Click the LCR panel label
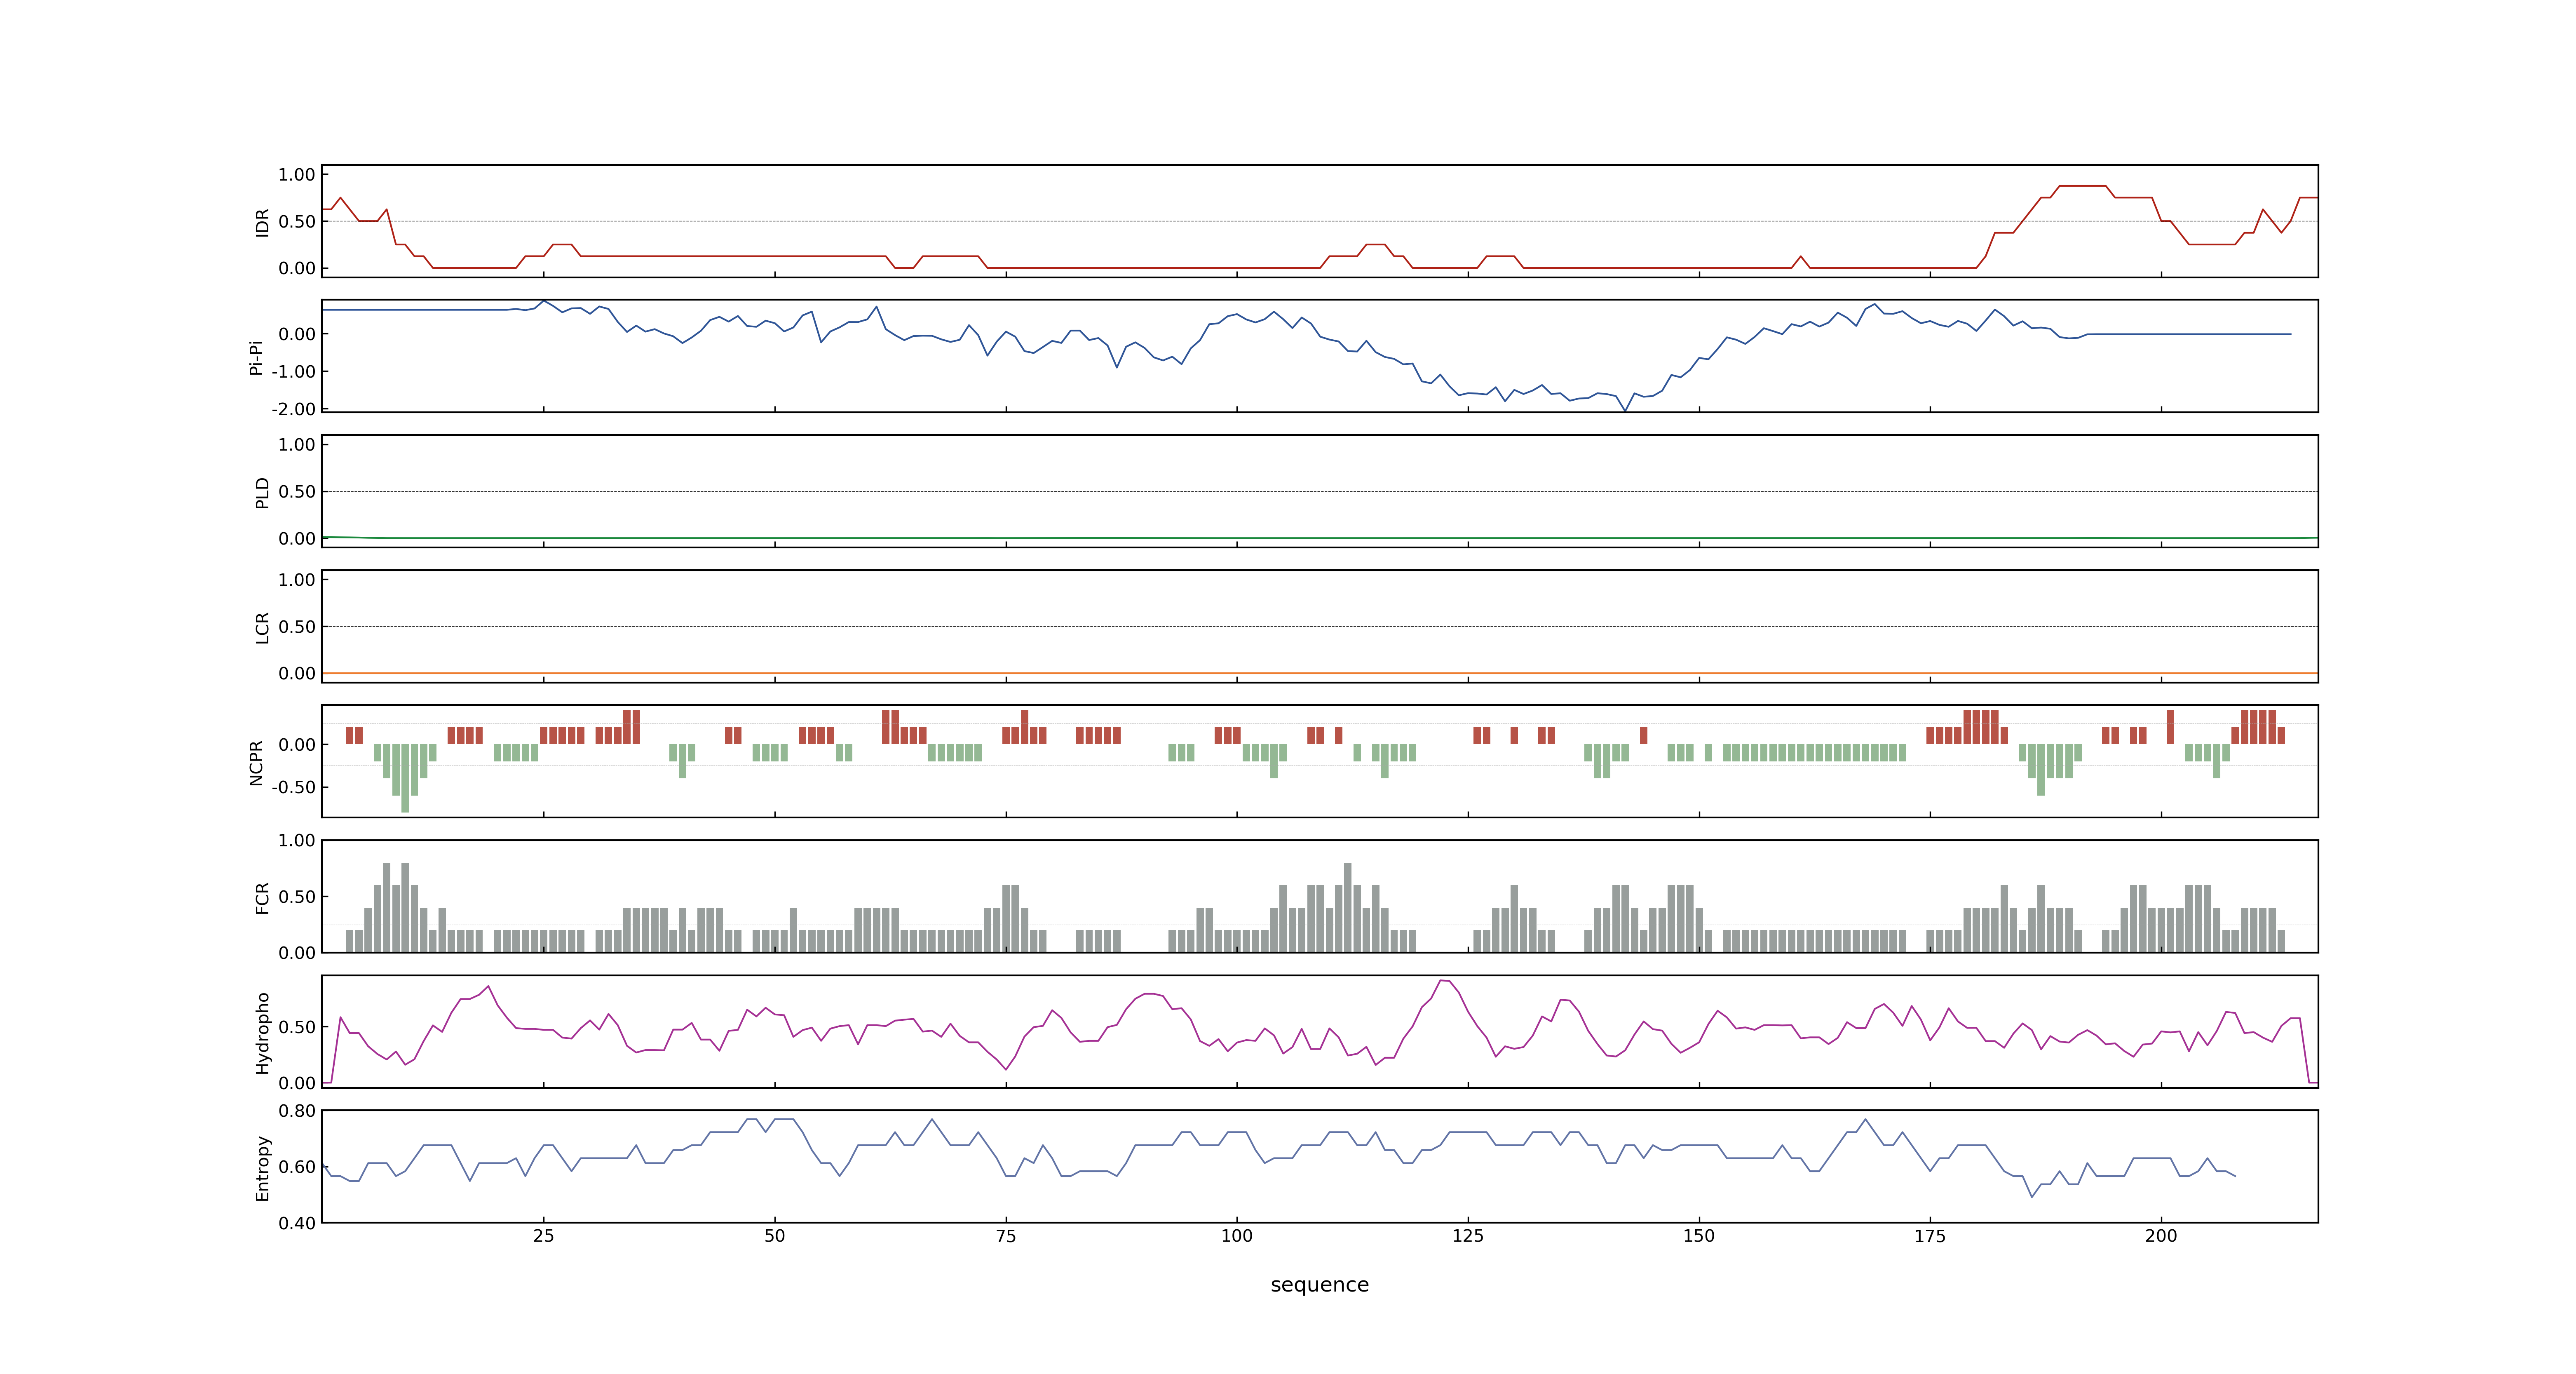The height and width of the screenshot is (1374, 2576). coord(262,627)
